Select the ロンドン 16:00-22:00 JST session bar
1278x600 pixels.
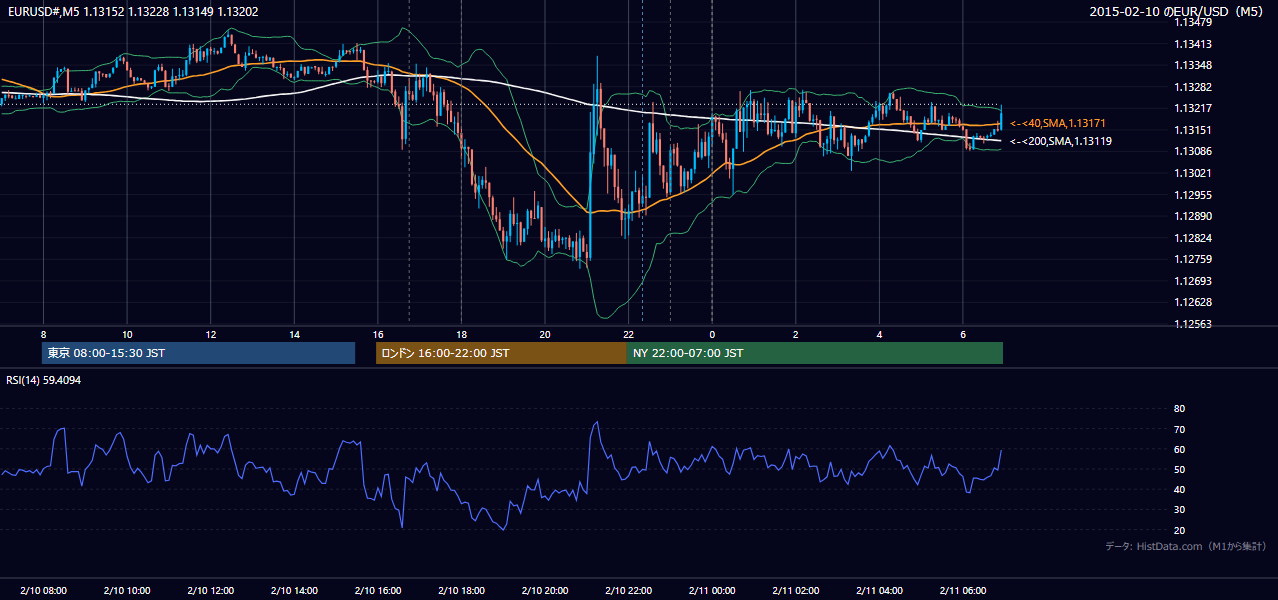point(501,353)
